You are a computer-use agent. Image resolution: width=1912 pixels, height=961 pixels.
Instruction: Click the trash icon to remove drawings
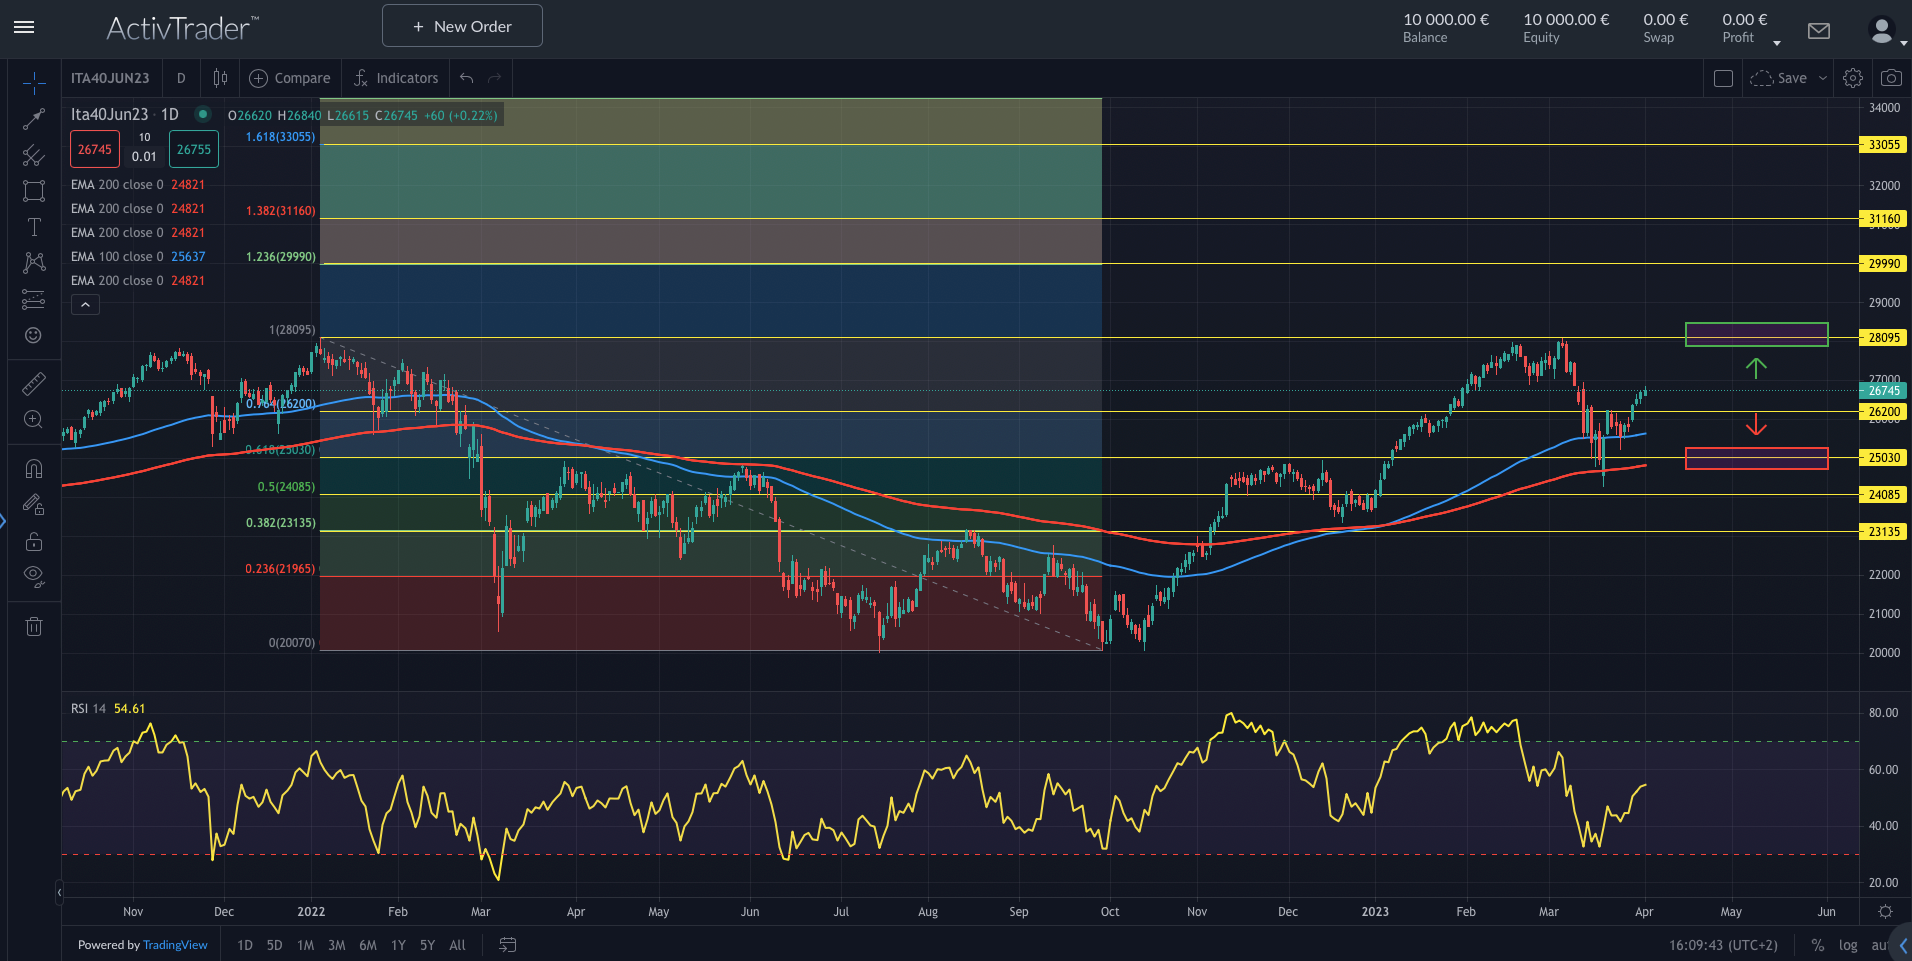click(34, 627)
